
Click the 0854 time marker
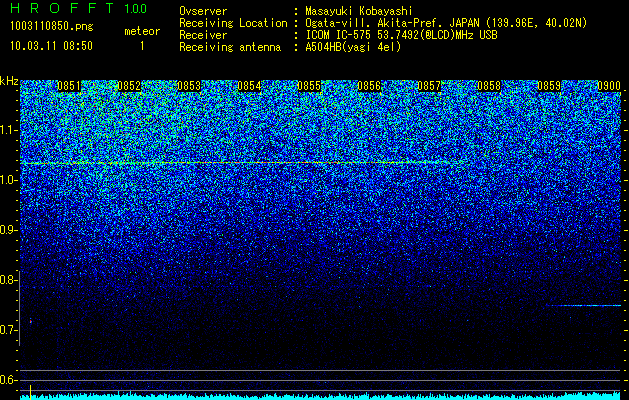pos(249,86)
